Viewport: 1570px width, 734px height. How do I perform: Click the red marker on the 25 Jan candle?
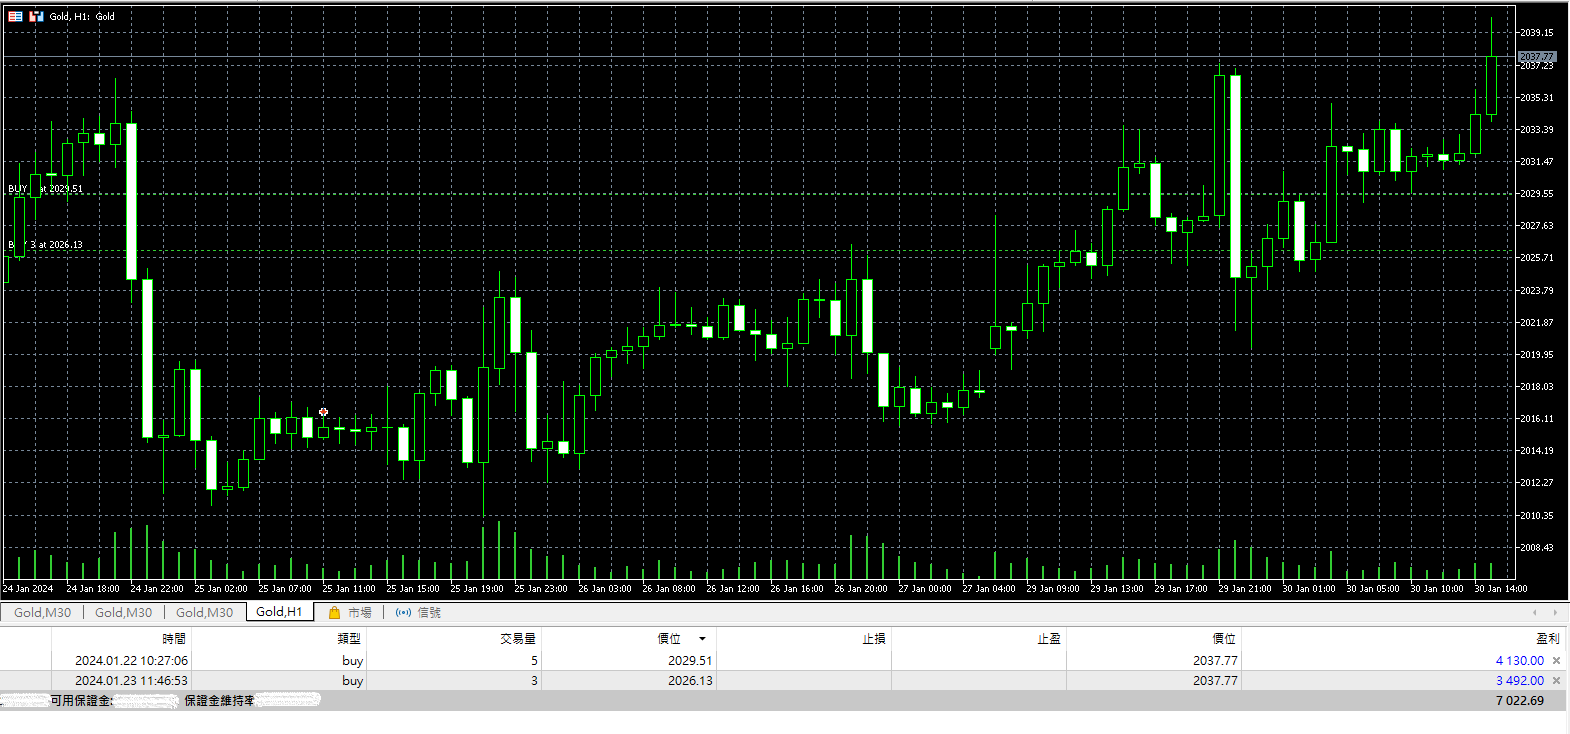[323, 412]
